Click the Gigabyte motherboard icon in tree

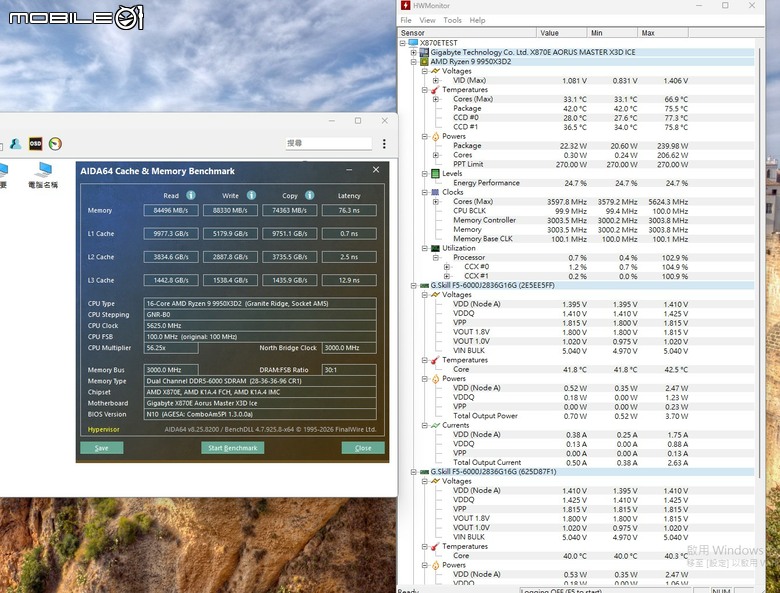pyautogui.click(x=424, y=52)
